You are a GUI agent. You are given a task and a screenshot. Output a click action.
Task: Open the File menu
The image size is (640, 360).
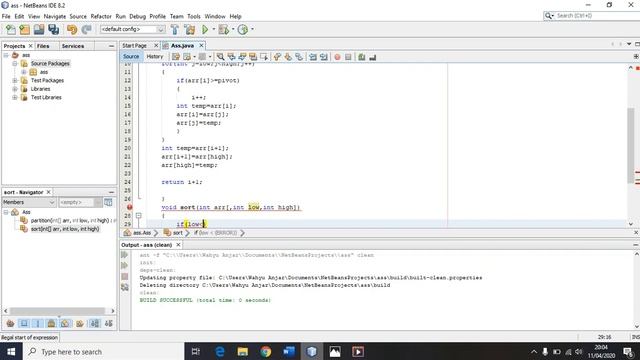click(6, 16)
